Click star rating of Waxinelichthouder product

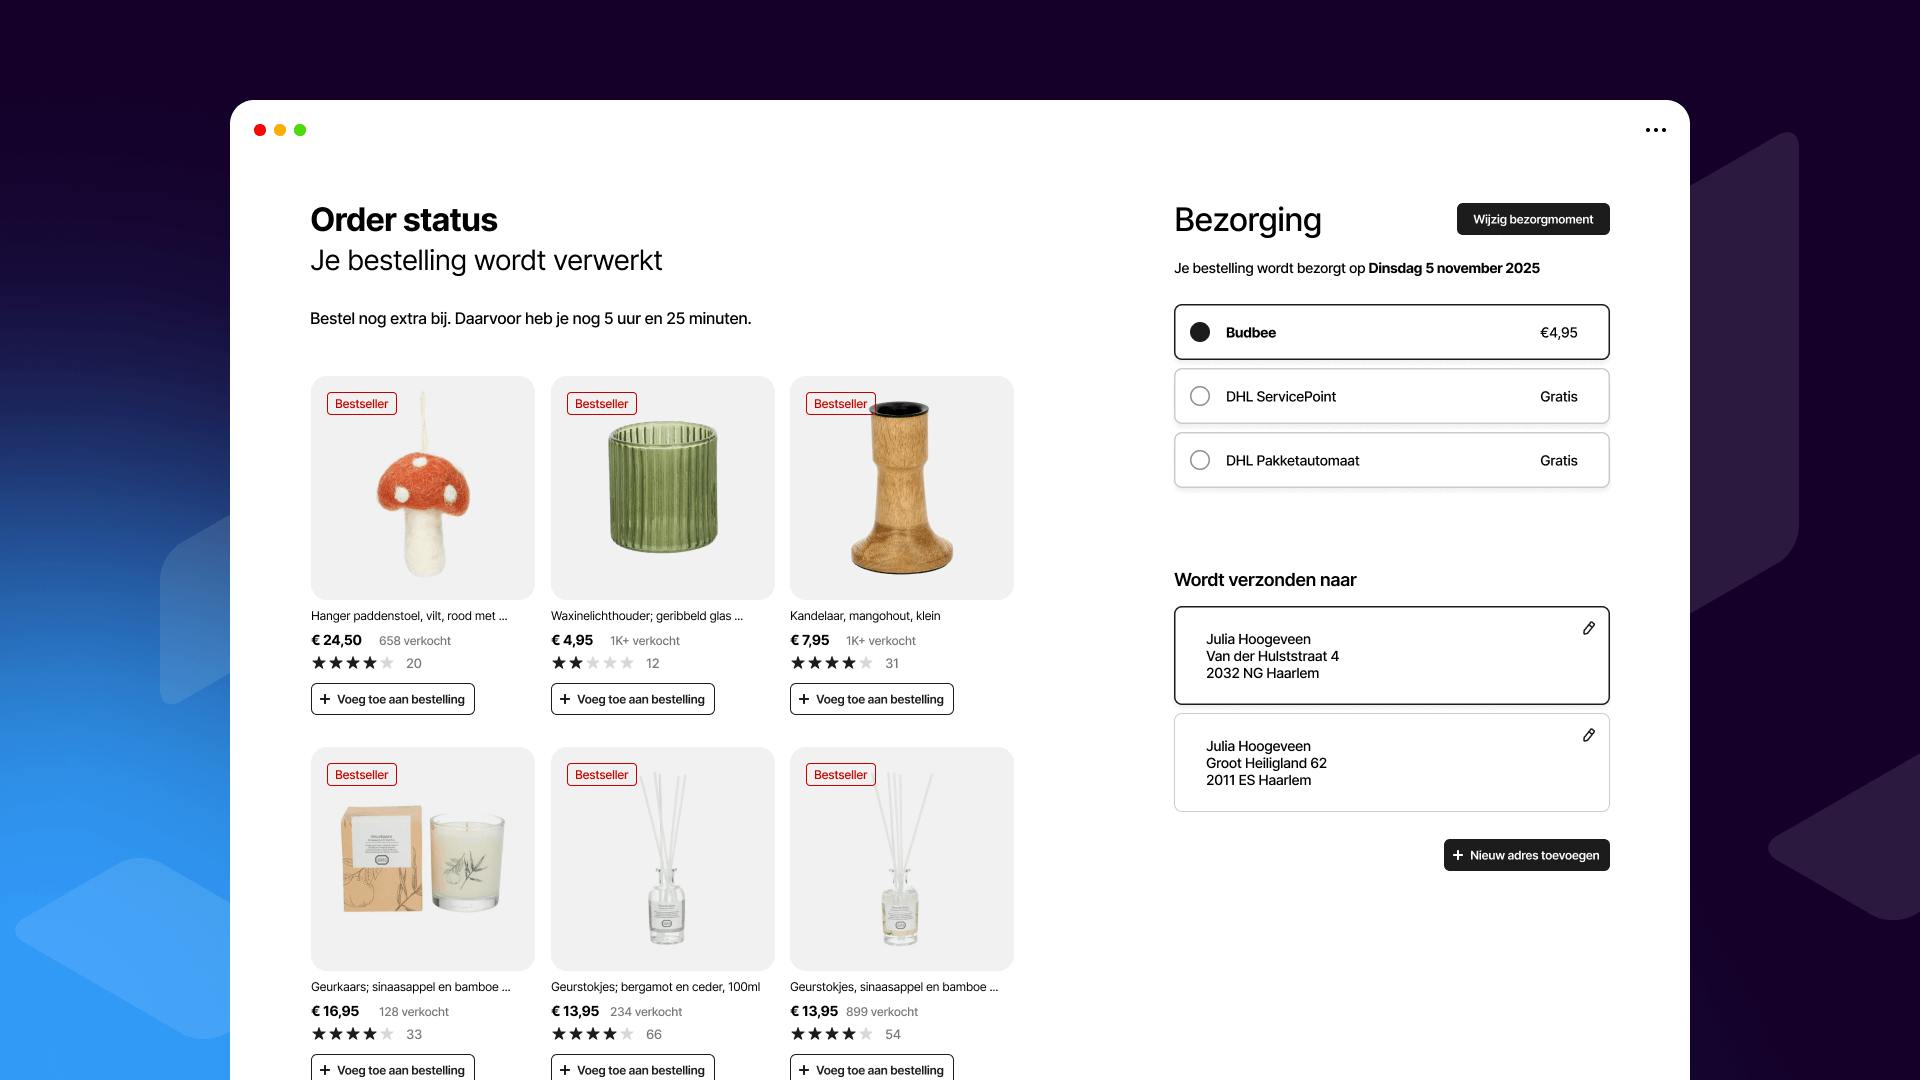[592, 663]
